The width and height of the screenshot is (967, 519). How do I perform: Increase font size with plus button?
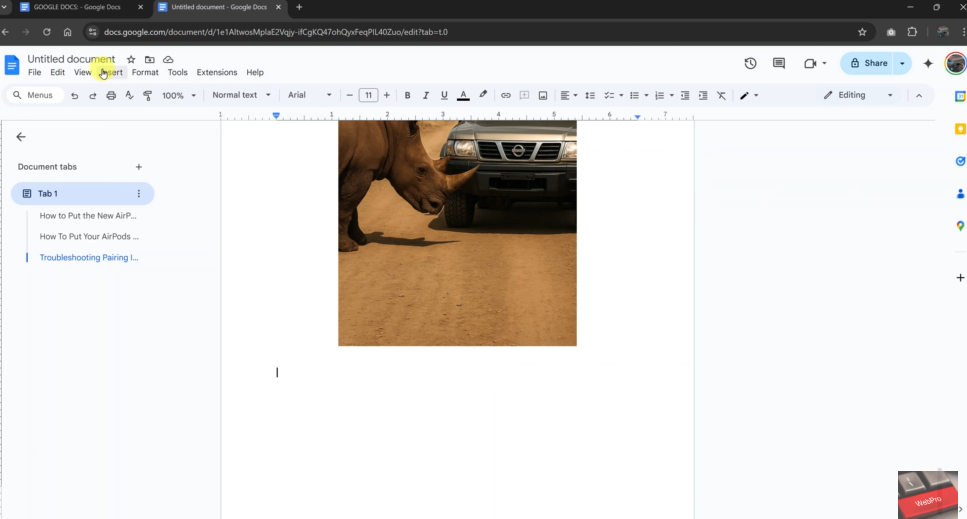click(387, 95)
